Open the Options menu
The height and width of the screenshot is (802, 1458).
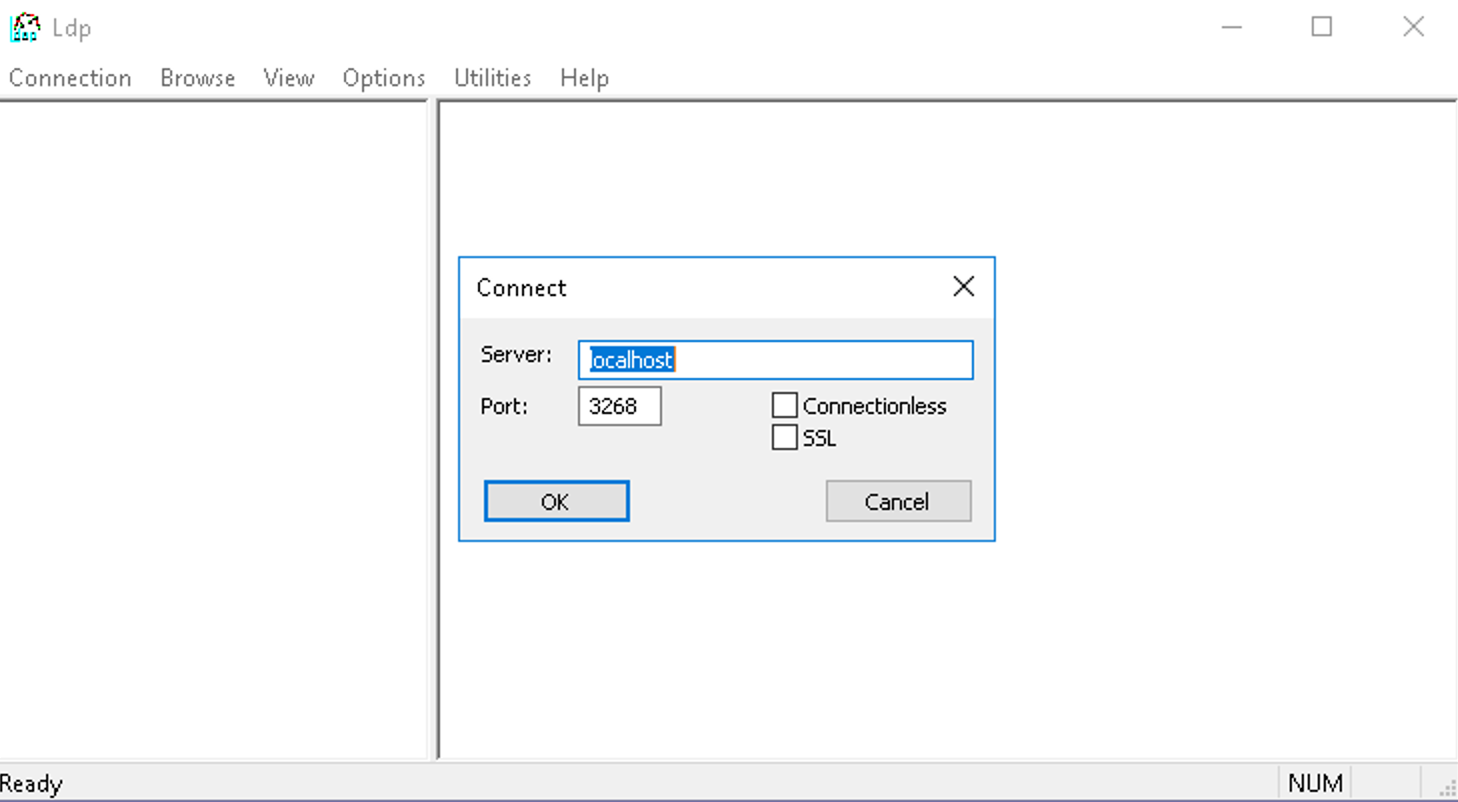pos(383,78)
